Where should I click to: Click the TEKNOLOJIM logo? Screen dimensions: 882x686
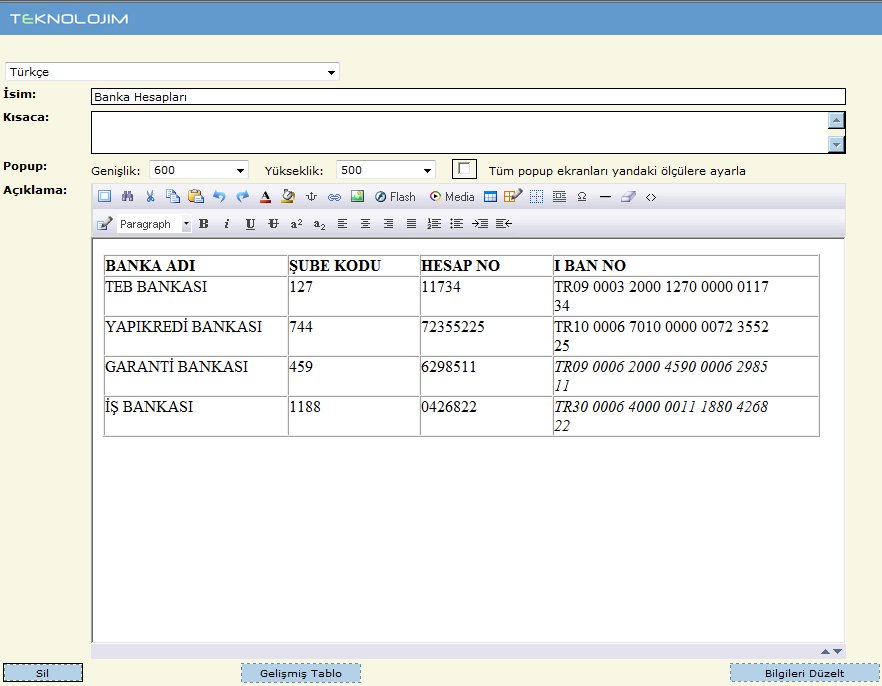point(69,19)
